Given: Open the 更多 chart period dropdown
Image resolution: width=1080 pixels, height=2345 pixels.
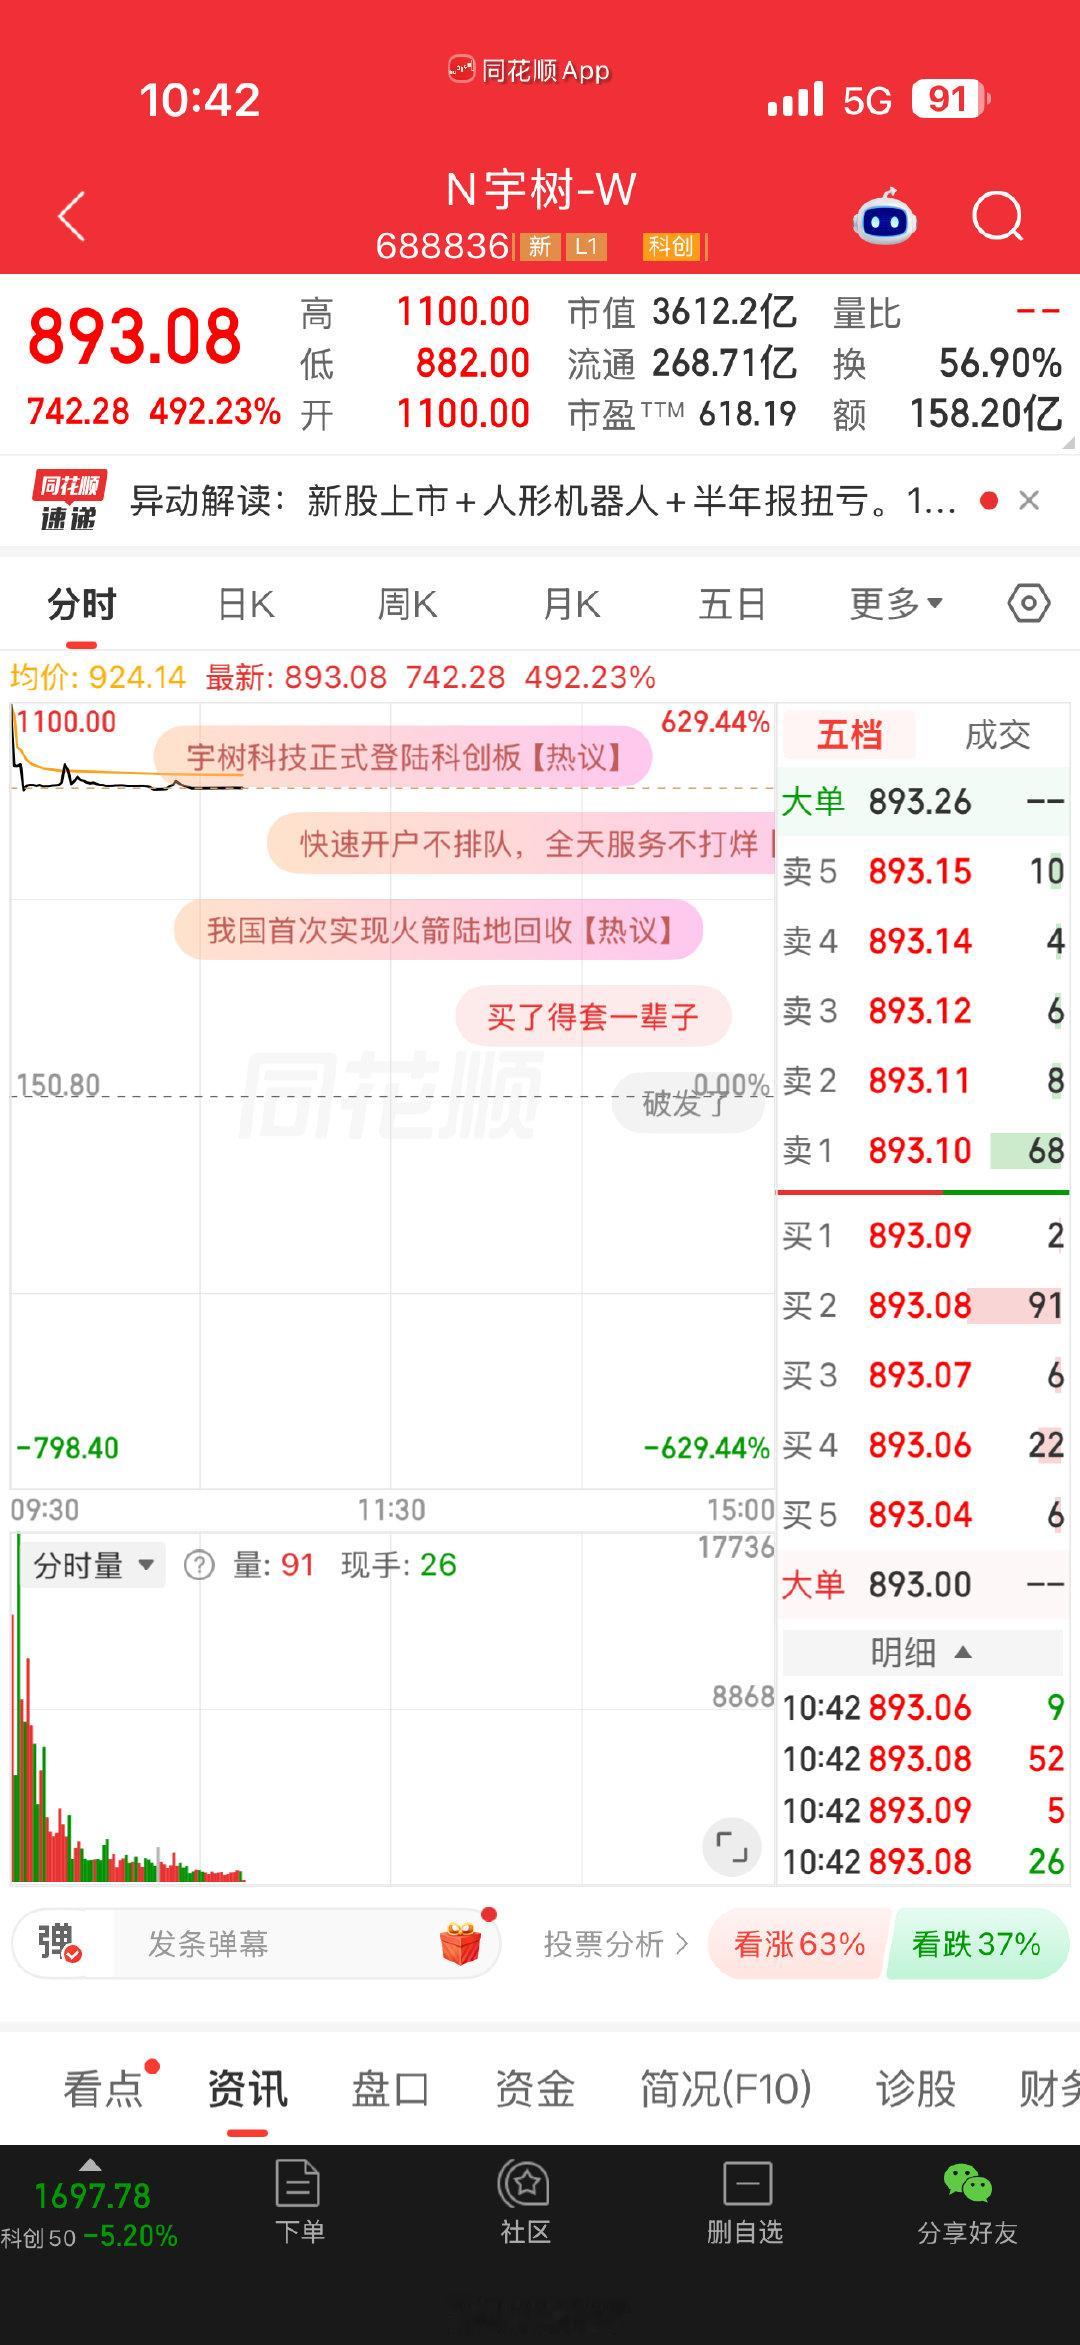Looking at the screenshot, I should [x=896, y=604].
